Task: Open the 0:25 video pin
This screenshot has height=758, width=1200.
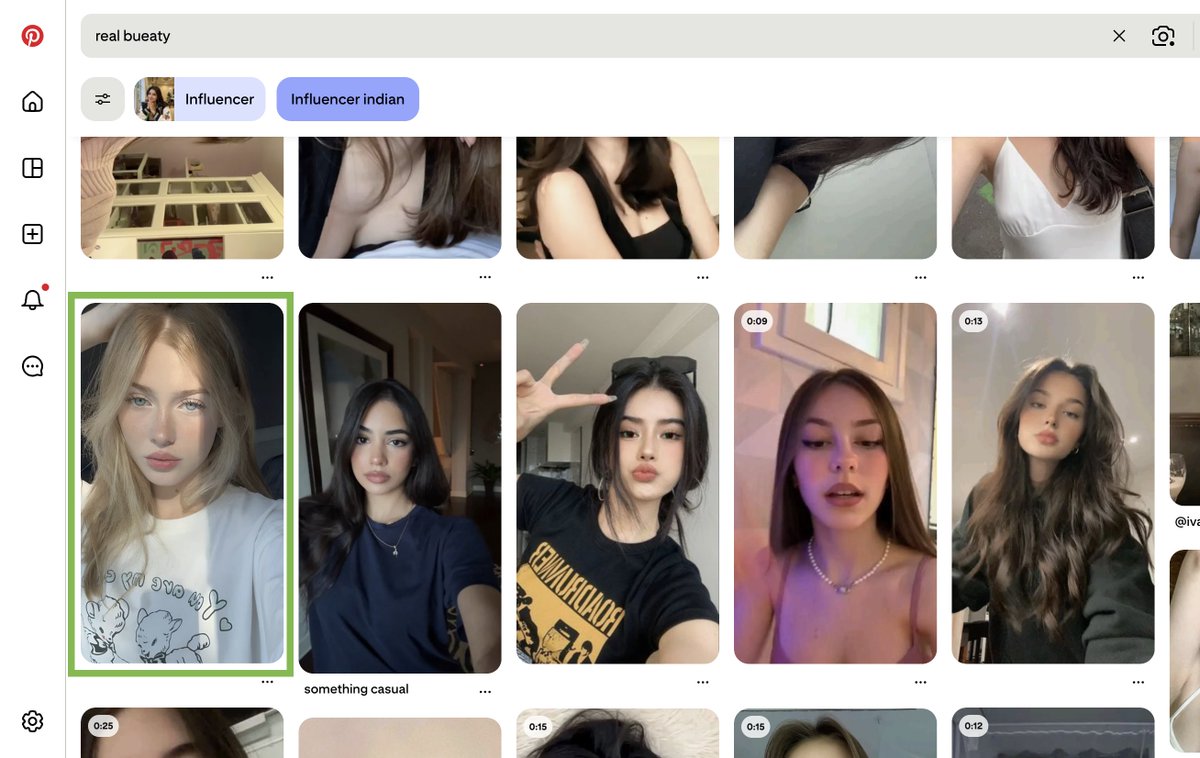Action: 182,733
